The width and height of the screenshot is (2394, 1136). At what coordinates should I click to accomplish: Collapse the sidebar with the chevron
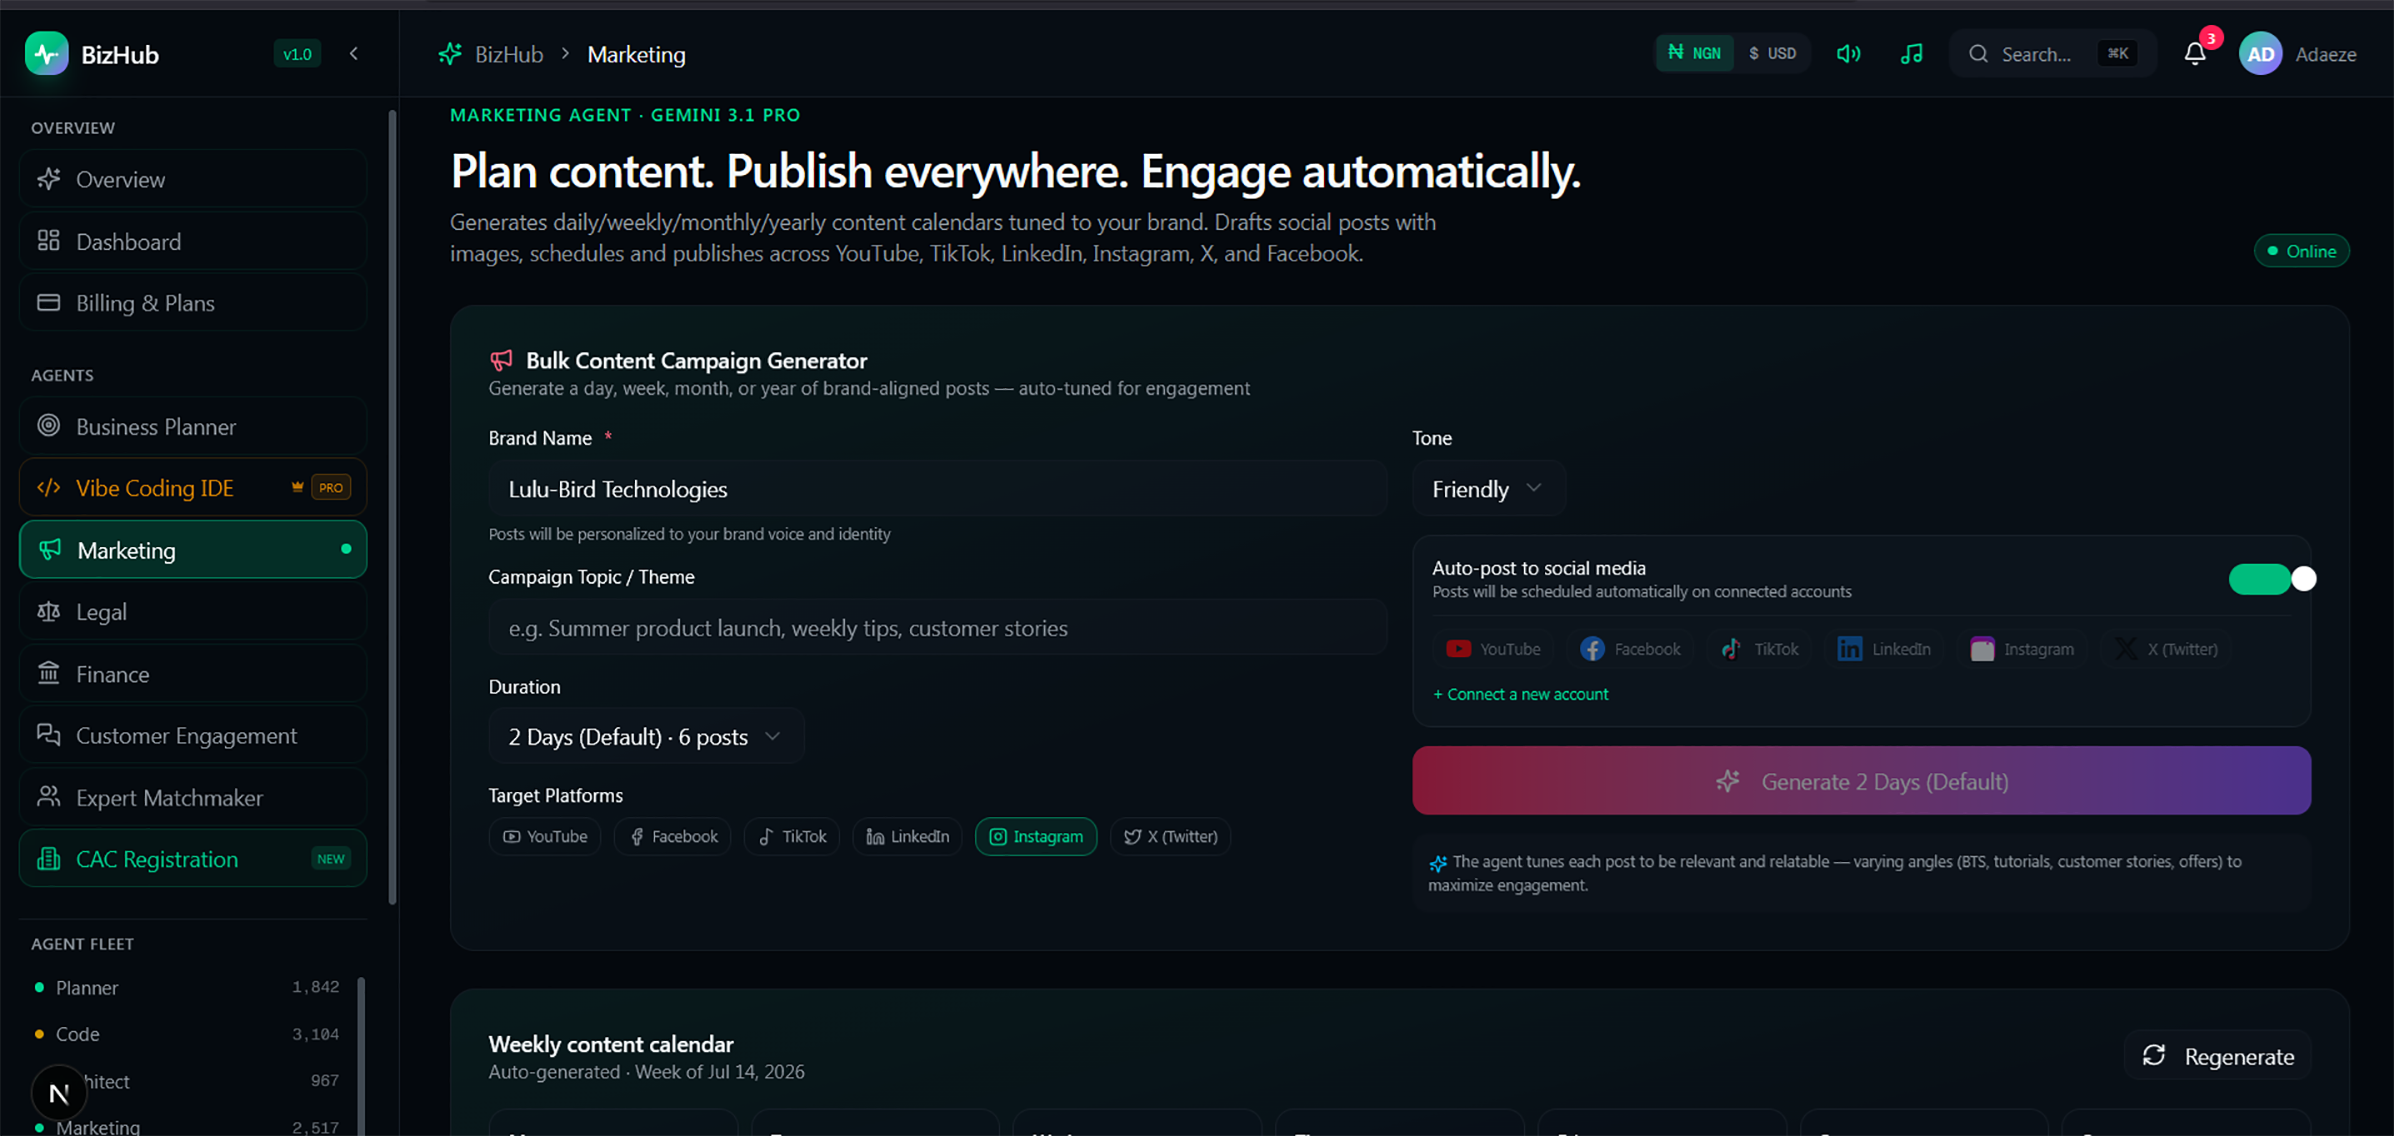(354, 54)
